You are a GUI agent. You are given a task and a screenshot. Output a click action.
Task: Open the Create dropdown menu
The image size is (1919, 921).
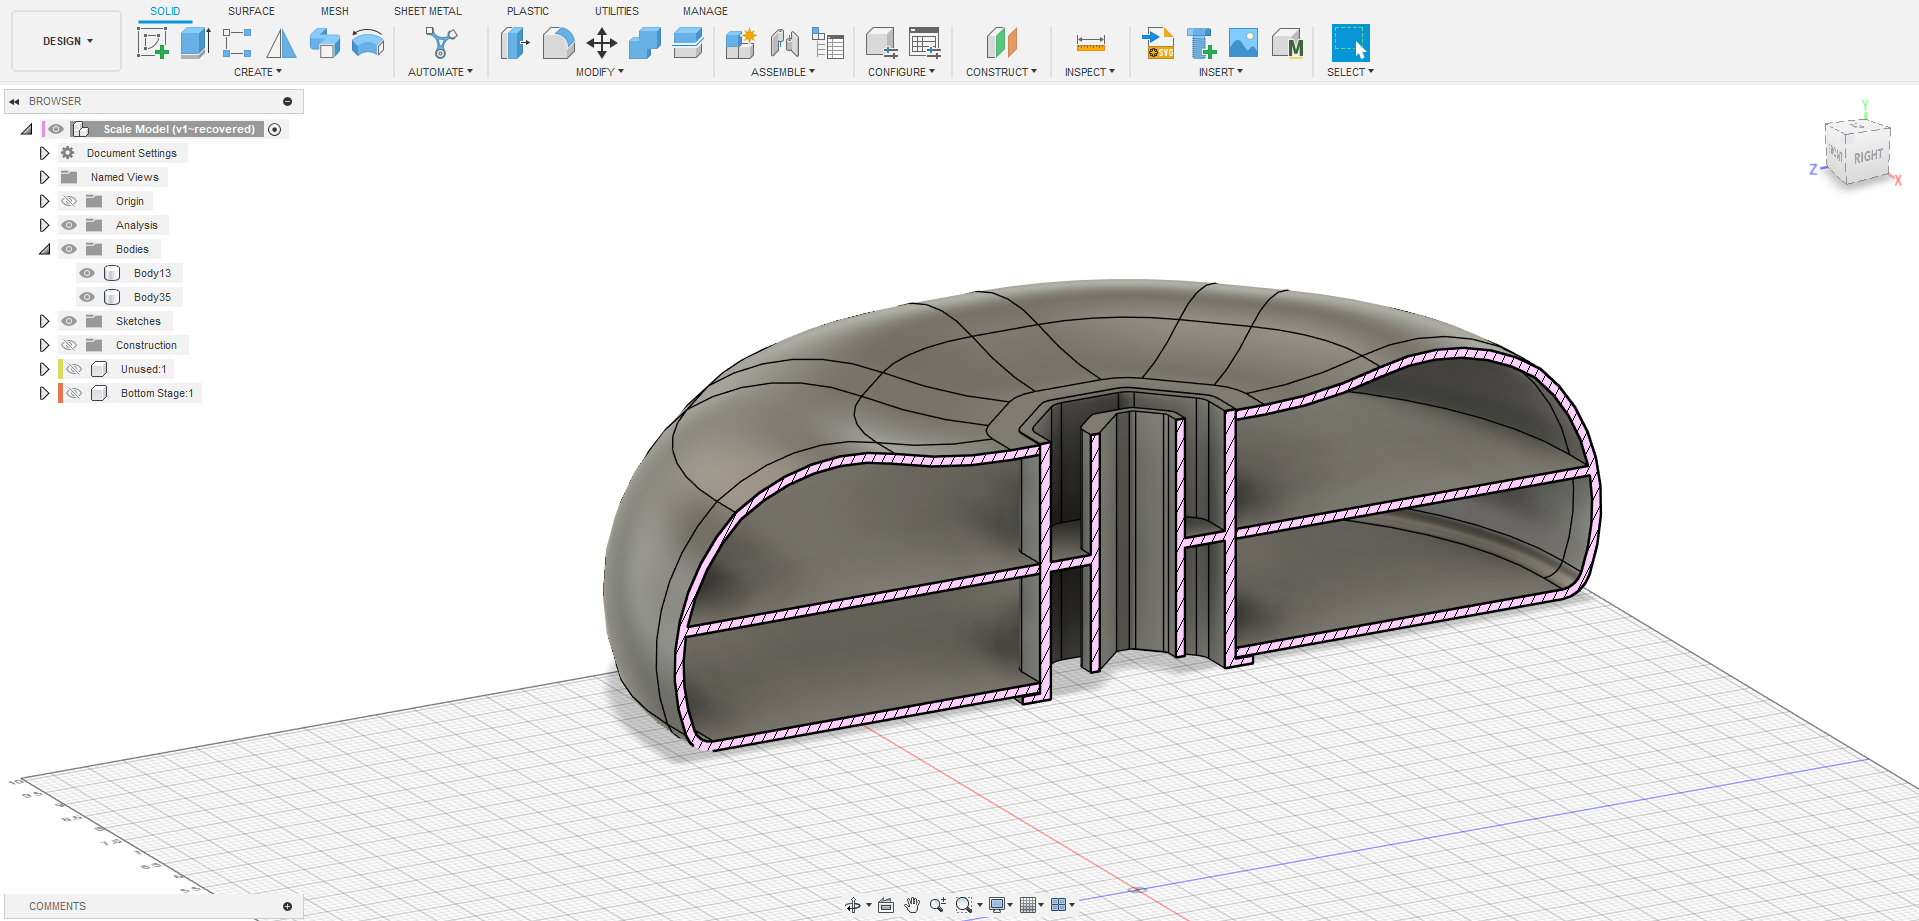pyautogui.click(x=258, y=72)
